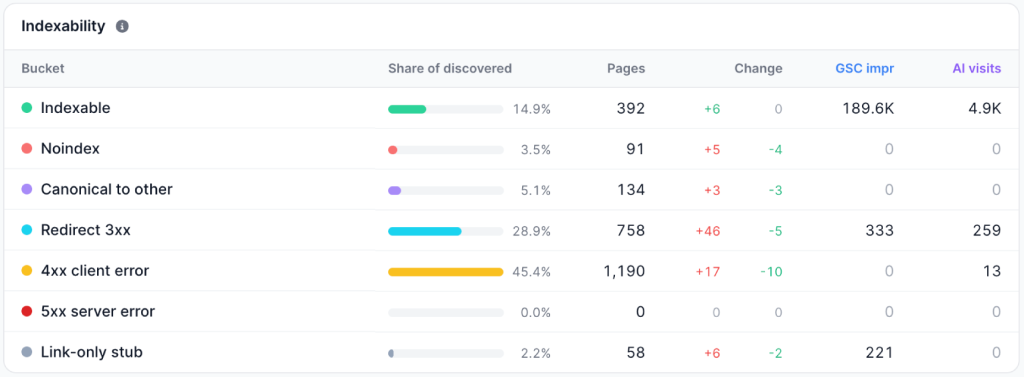Click the Change column header
Image resolution: width=1024 pixels, height=377 pixels.
click(758, 69)
